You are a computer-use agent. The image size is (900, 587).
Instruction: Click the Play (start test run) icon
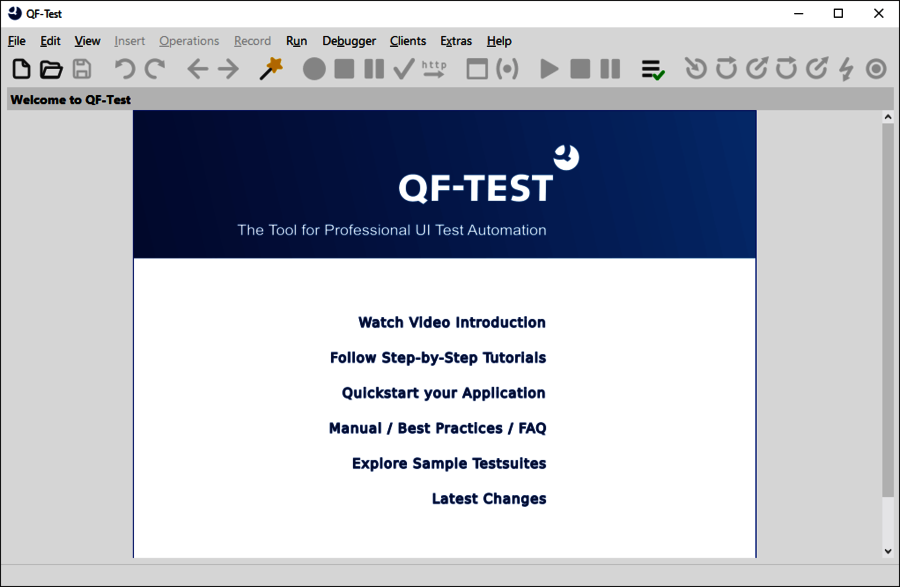pos(549,69)
